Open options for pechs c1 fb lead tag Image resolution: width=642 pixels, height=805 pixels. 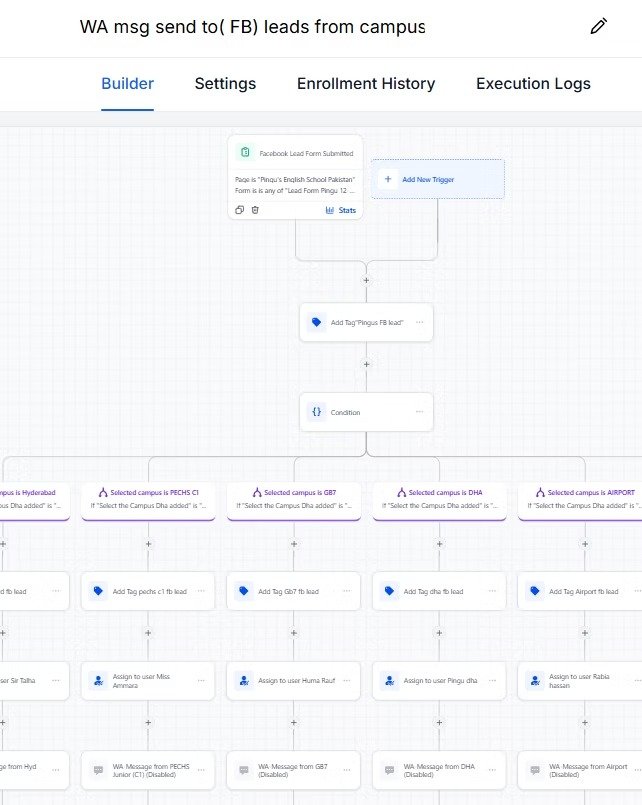click(x=201, y=591)
